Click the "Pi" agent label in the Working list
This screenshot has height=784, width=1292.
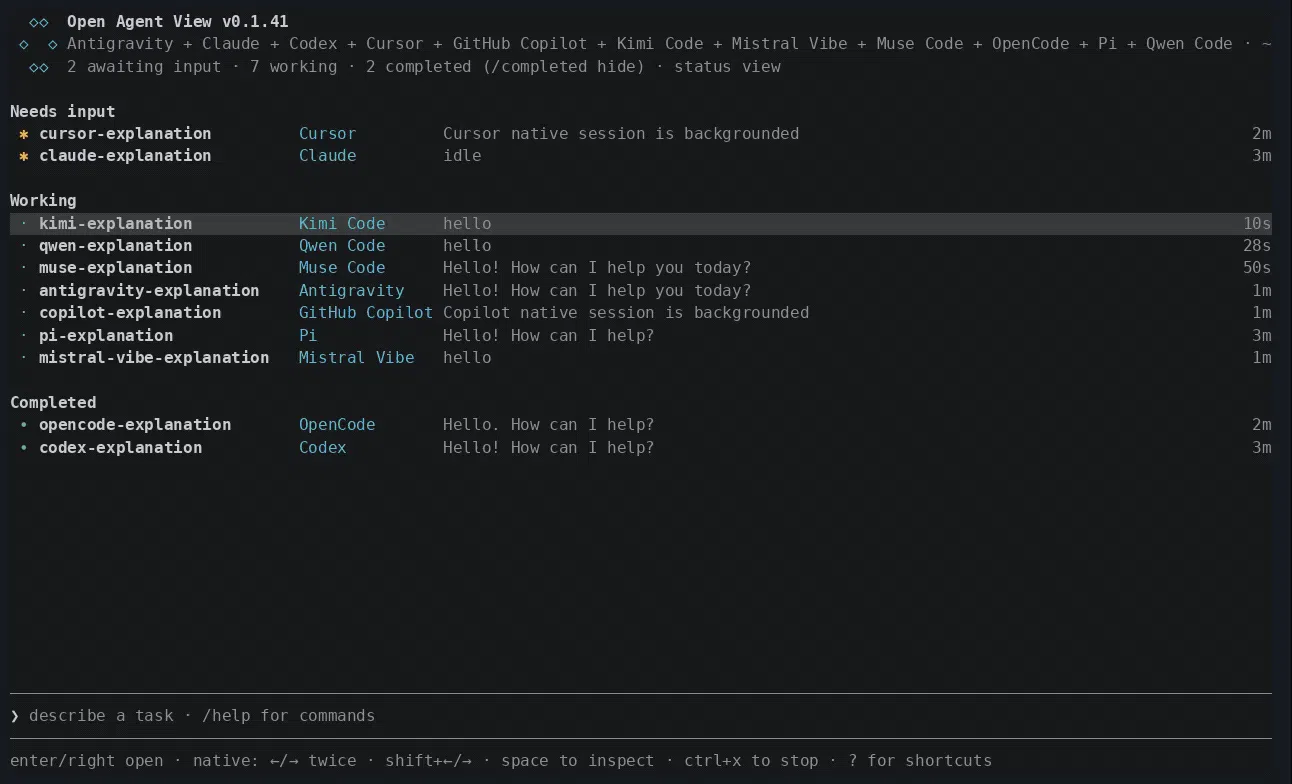(x=308, y=336)
